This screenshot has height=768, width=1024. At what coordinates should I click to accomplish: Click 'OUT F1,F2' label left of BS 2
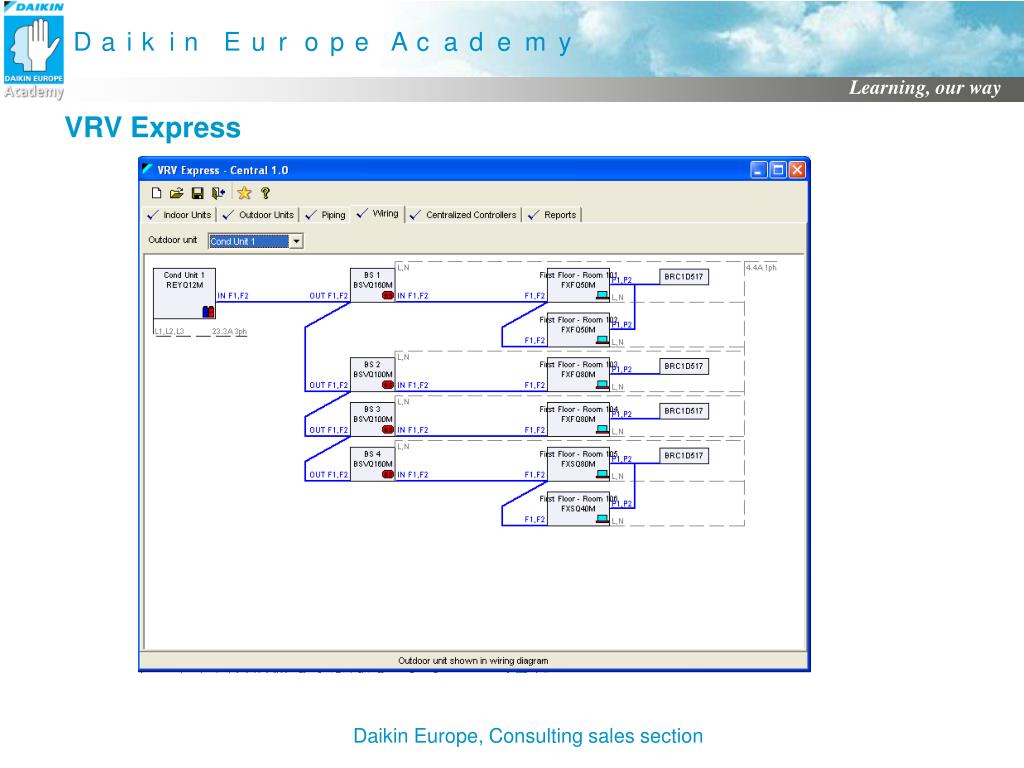(328, 385)
